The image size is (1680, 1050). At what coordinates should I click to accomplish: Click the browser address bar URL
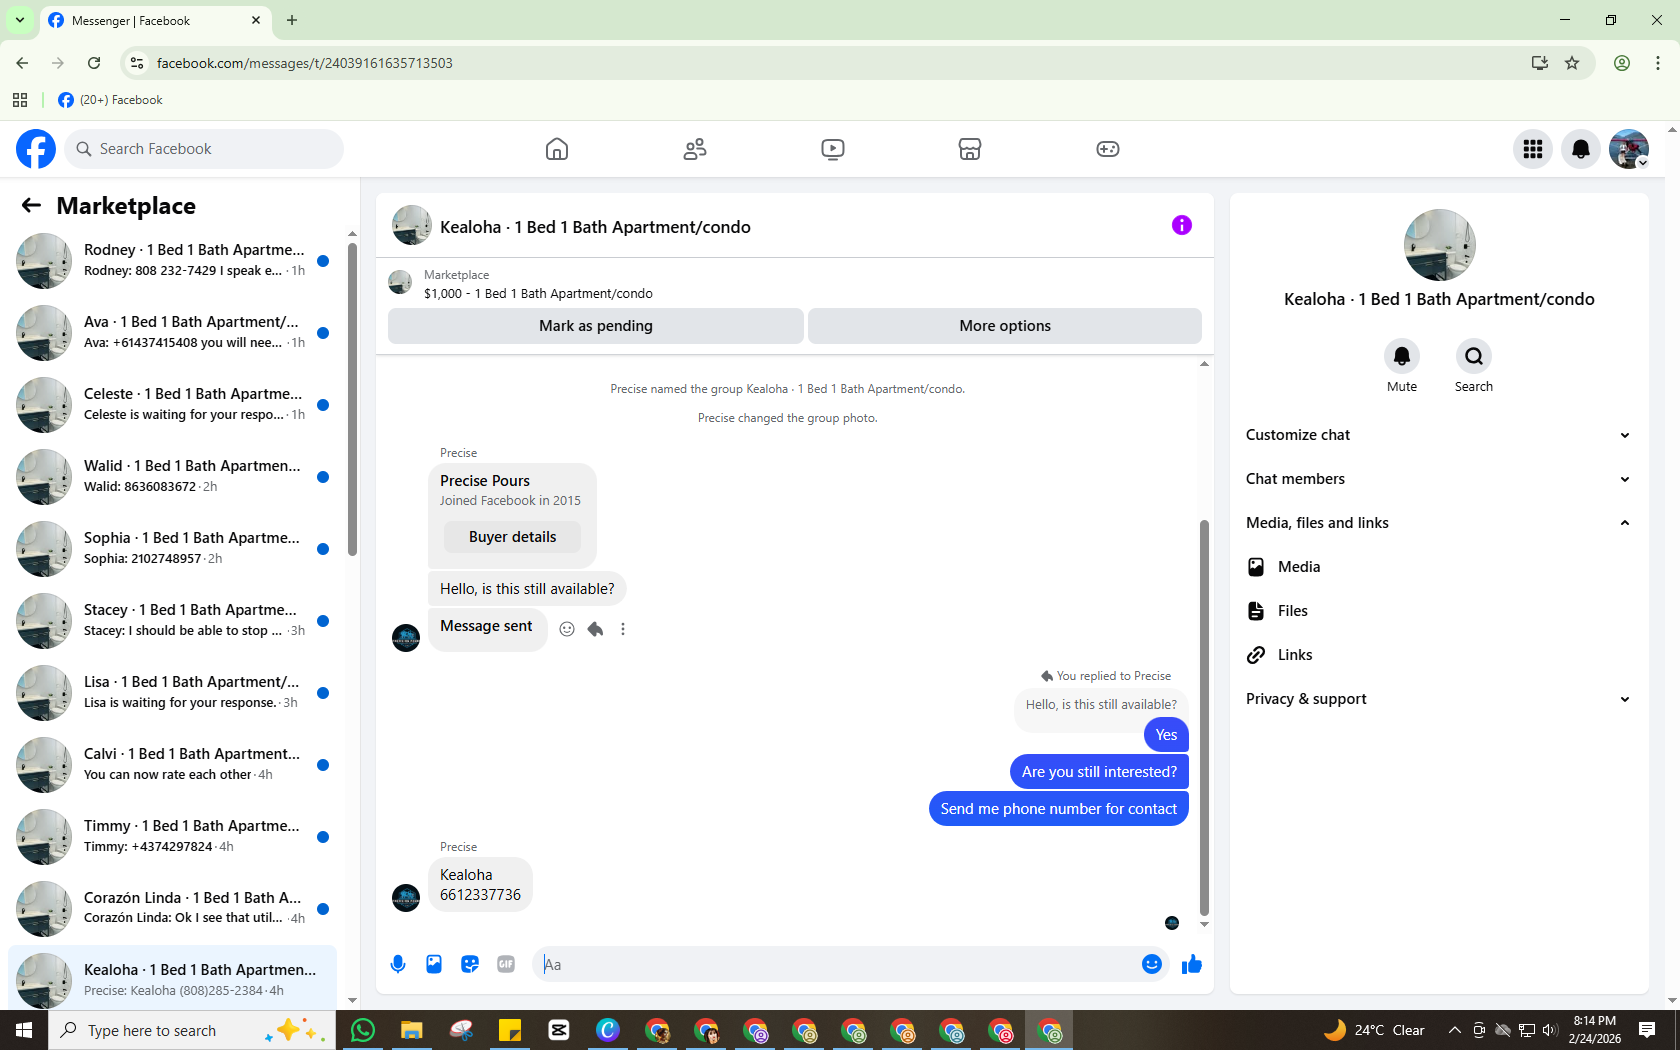click(304, 63)
